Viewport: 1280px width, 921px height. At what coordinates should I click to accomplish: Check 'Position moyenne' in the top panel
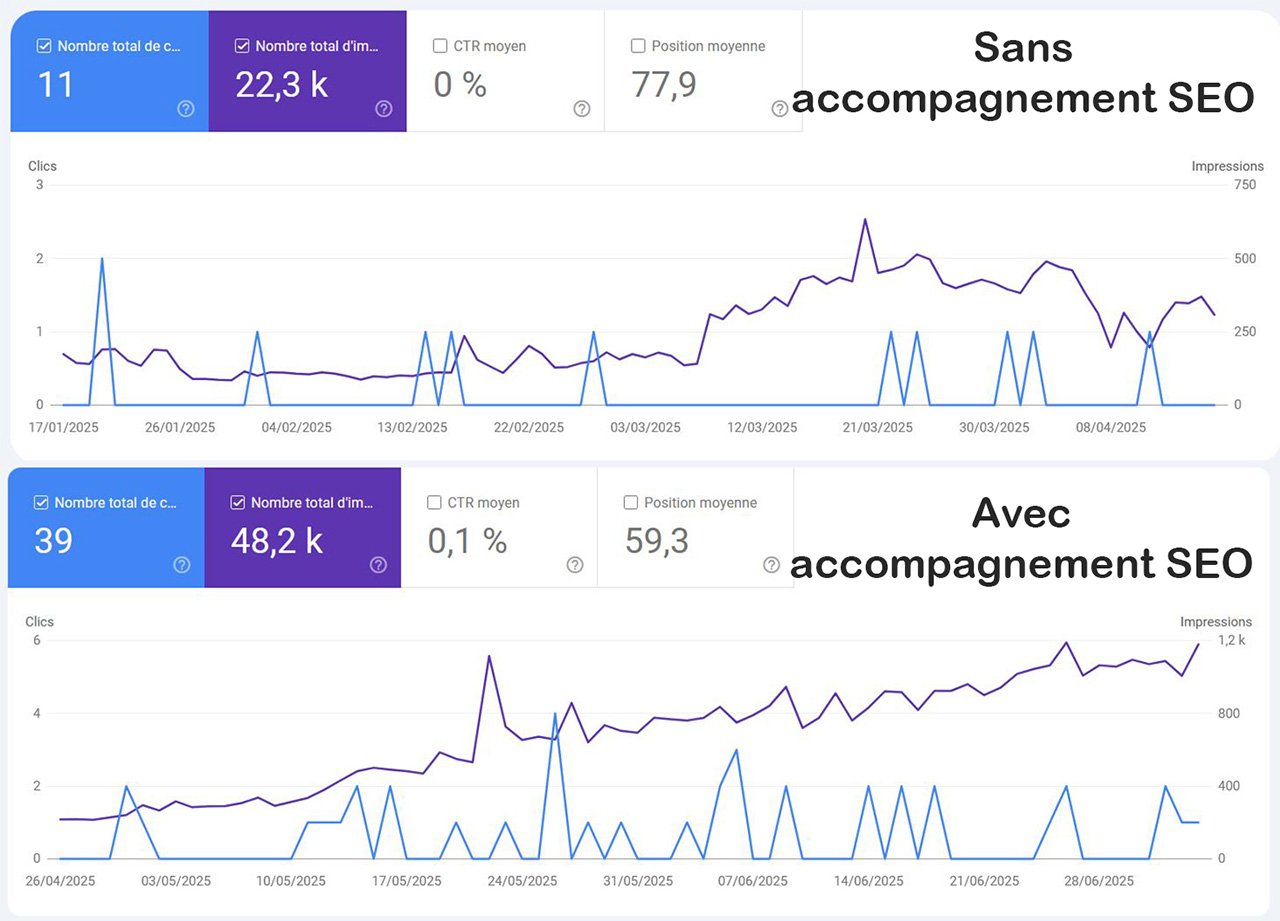(636, 46)
